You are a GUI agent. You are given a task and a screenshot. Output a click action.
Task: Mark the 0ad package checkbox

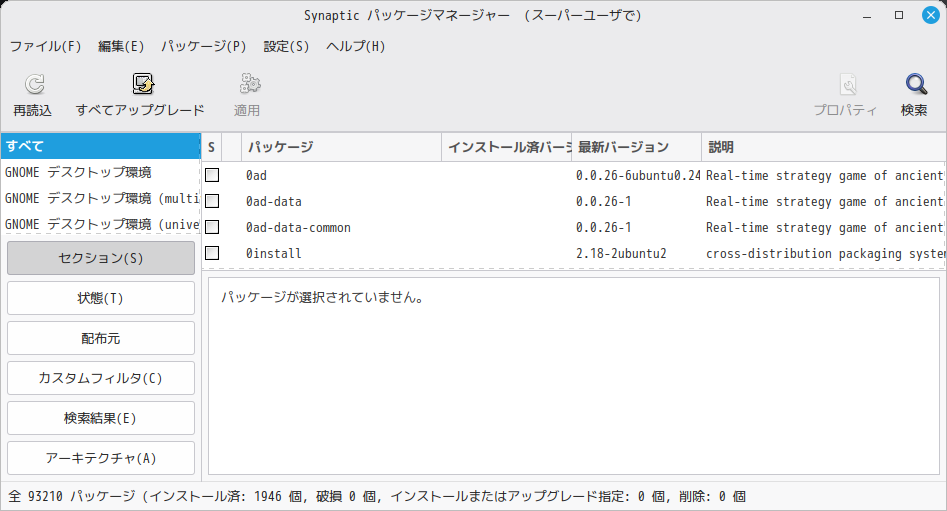212,175
